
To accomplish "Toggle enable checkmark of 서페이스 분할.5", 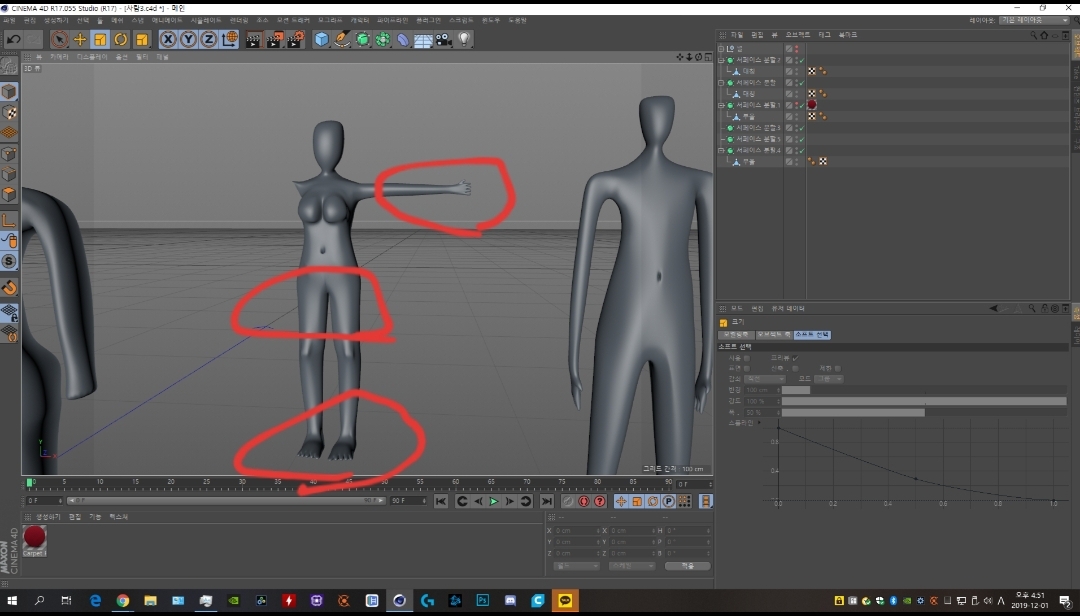I will tap(802, 139).
